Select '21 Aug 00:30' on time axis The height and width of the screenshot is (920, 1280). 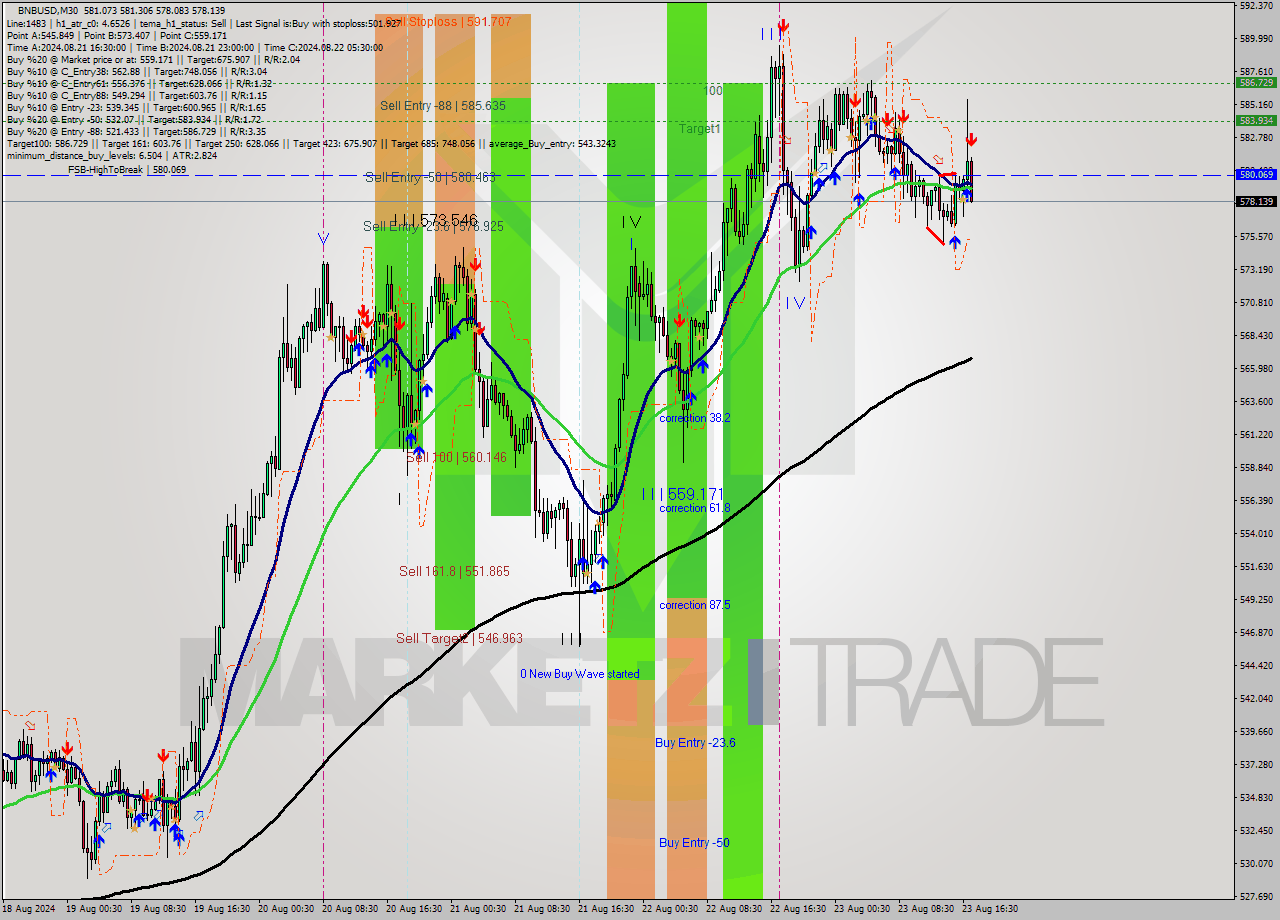click(x=478, y=909)
